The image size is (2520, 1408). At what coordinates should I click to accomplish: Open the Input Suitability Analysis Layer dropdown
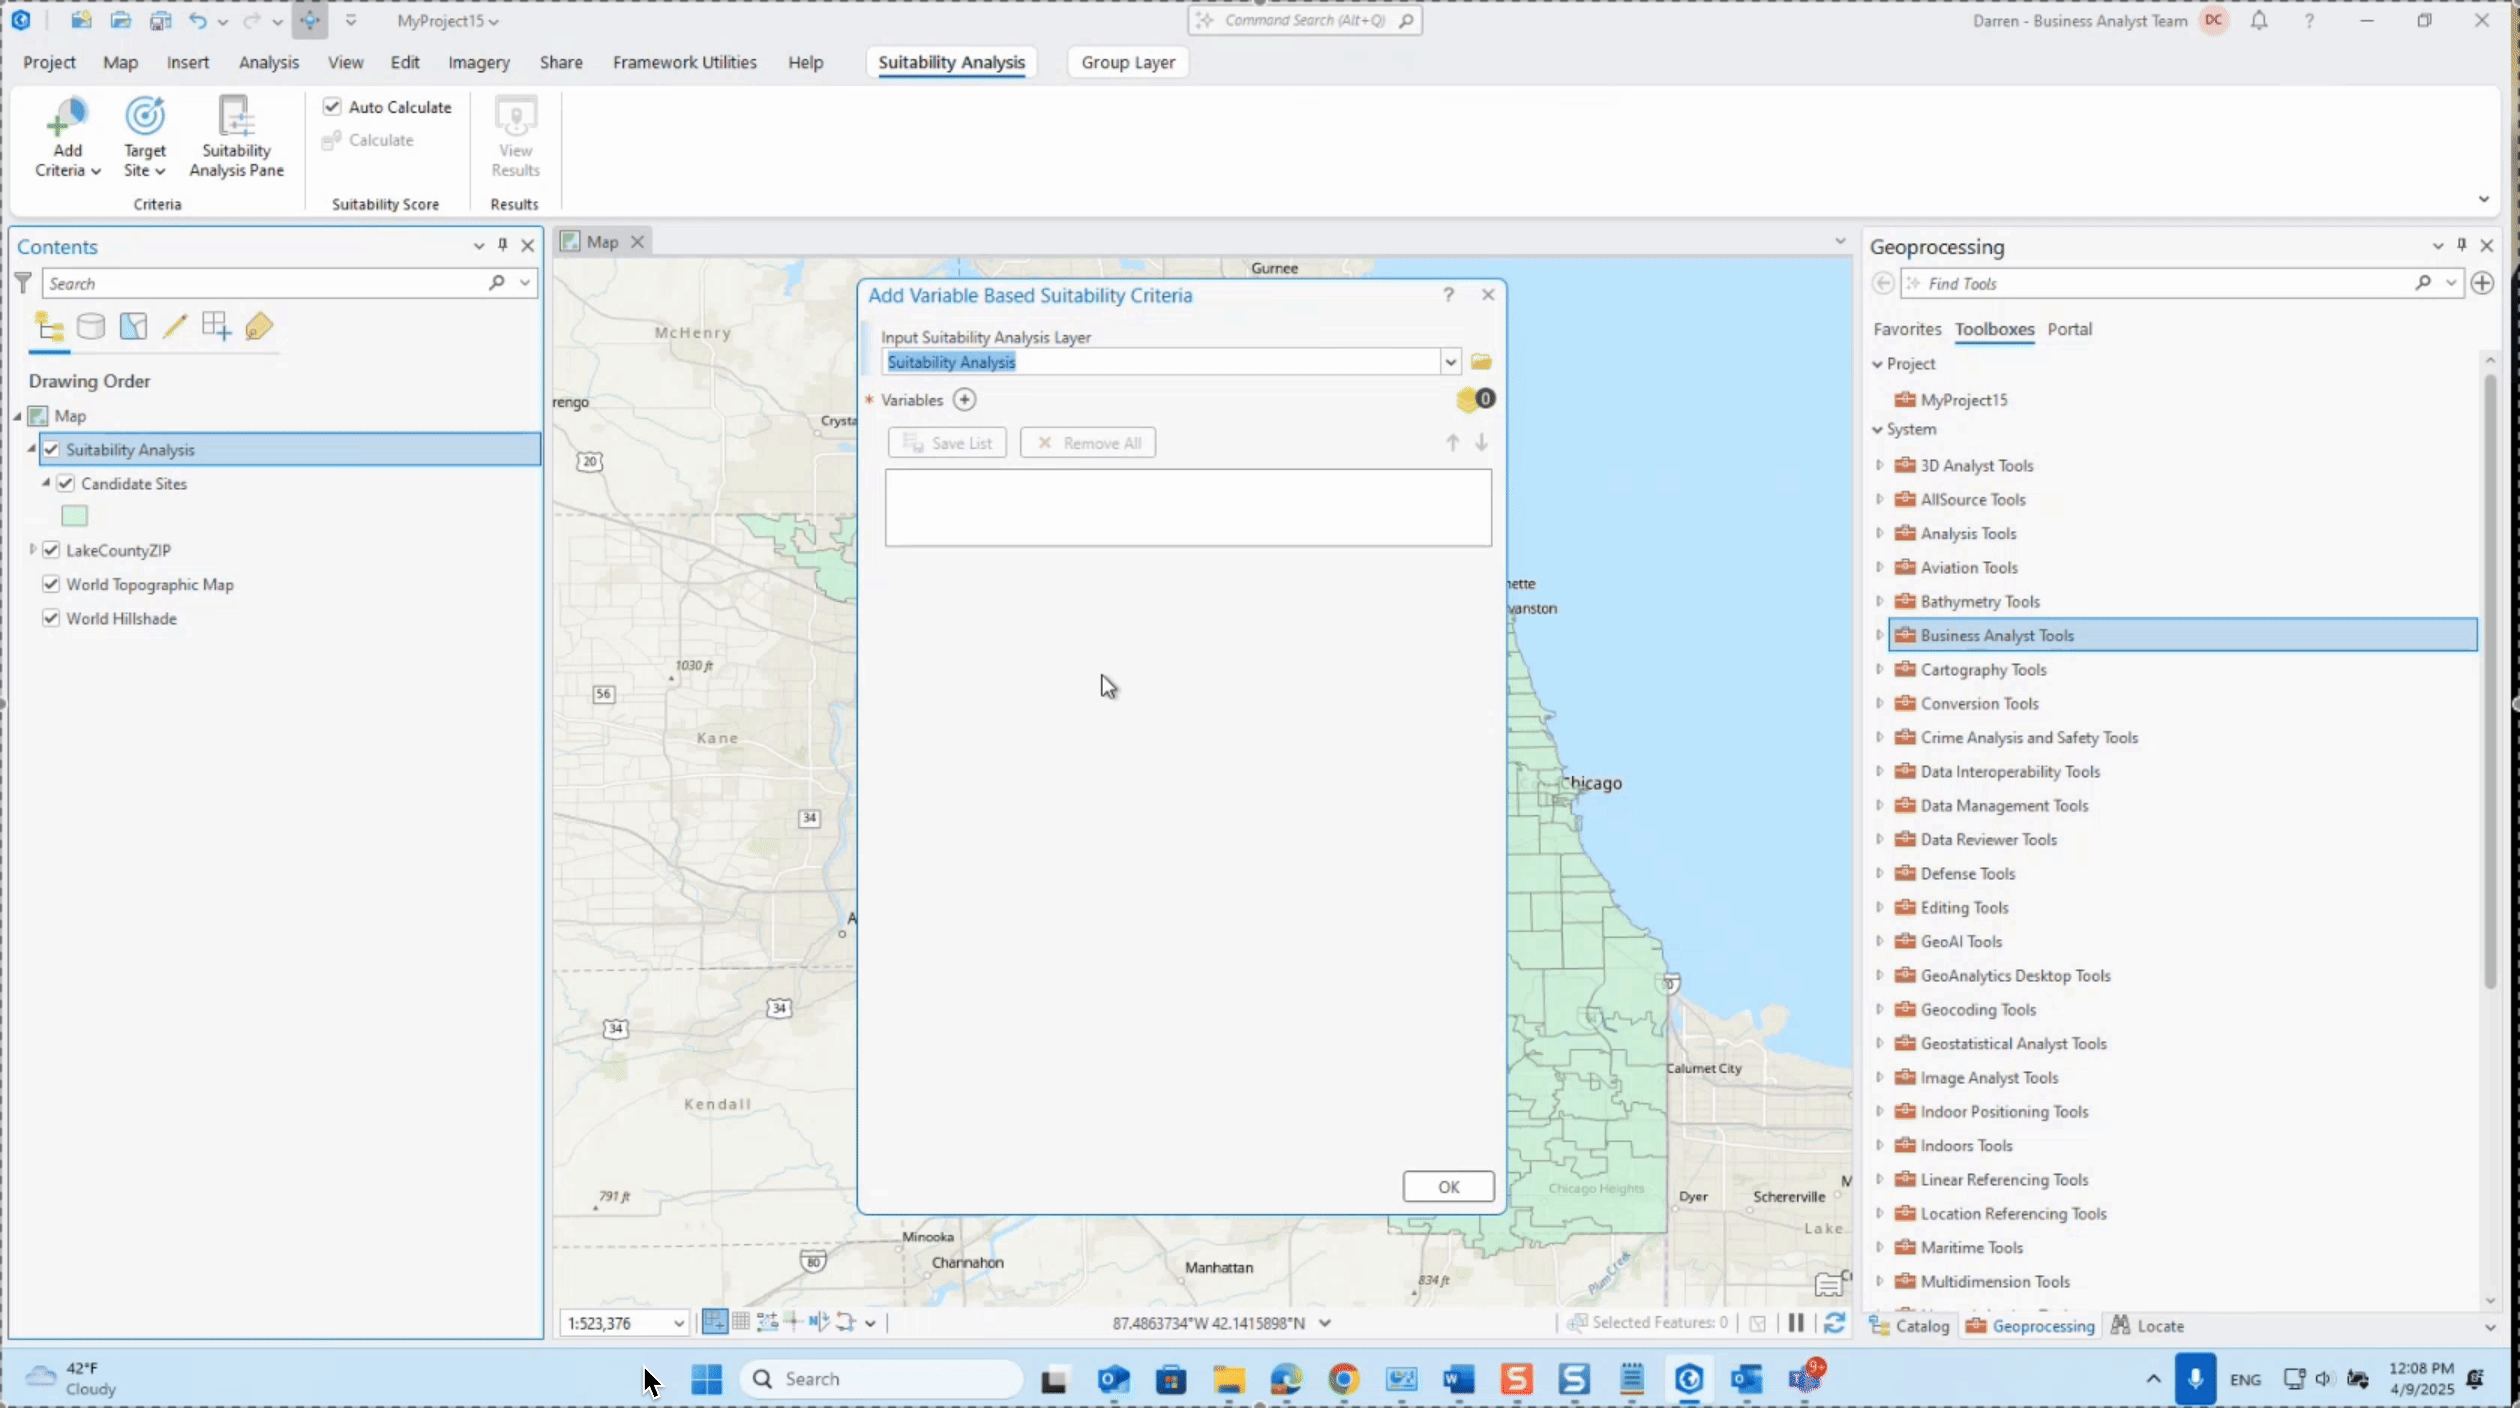(x=1449, y=361)
